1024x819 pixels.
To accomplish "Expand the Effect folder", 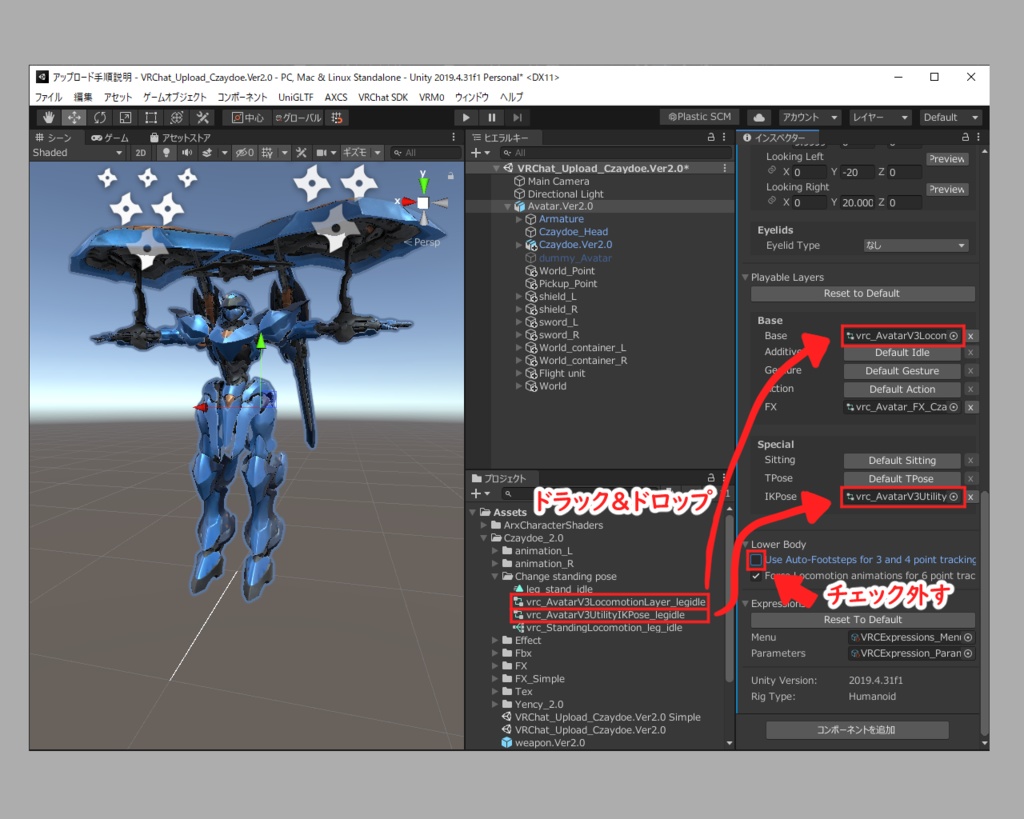I will click(x=495, y=641).
